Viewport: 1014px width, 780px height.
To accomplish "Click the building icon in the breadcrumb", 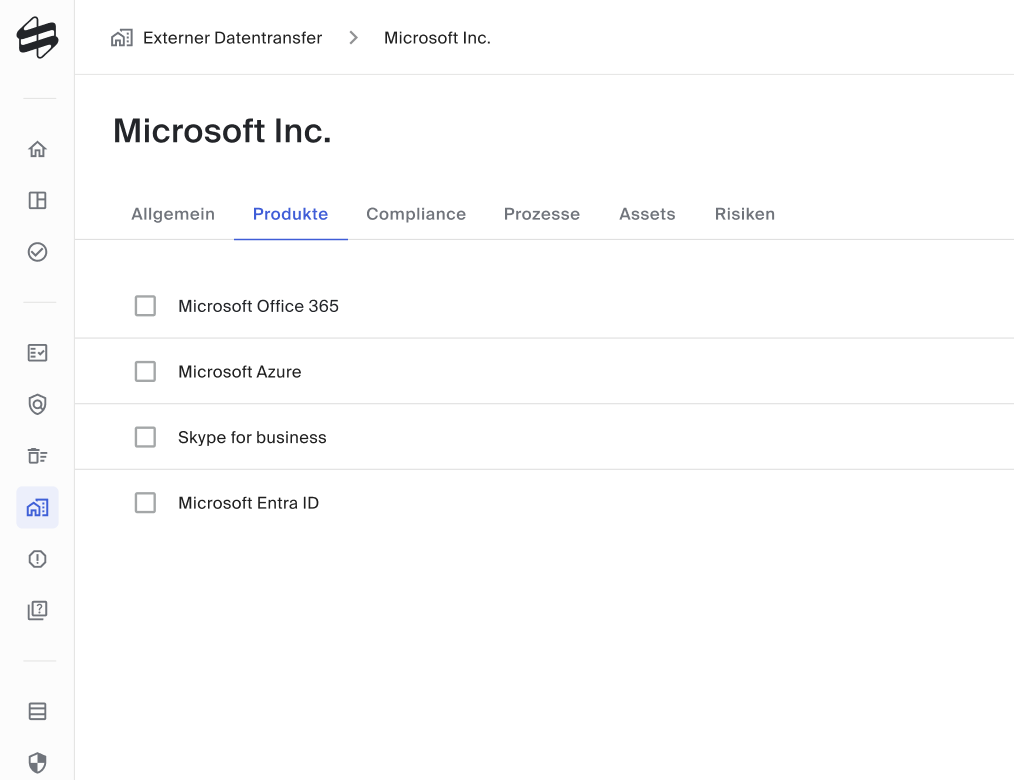I will click(x=122, y=38).
